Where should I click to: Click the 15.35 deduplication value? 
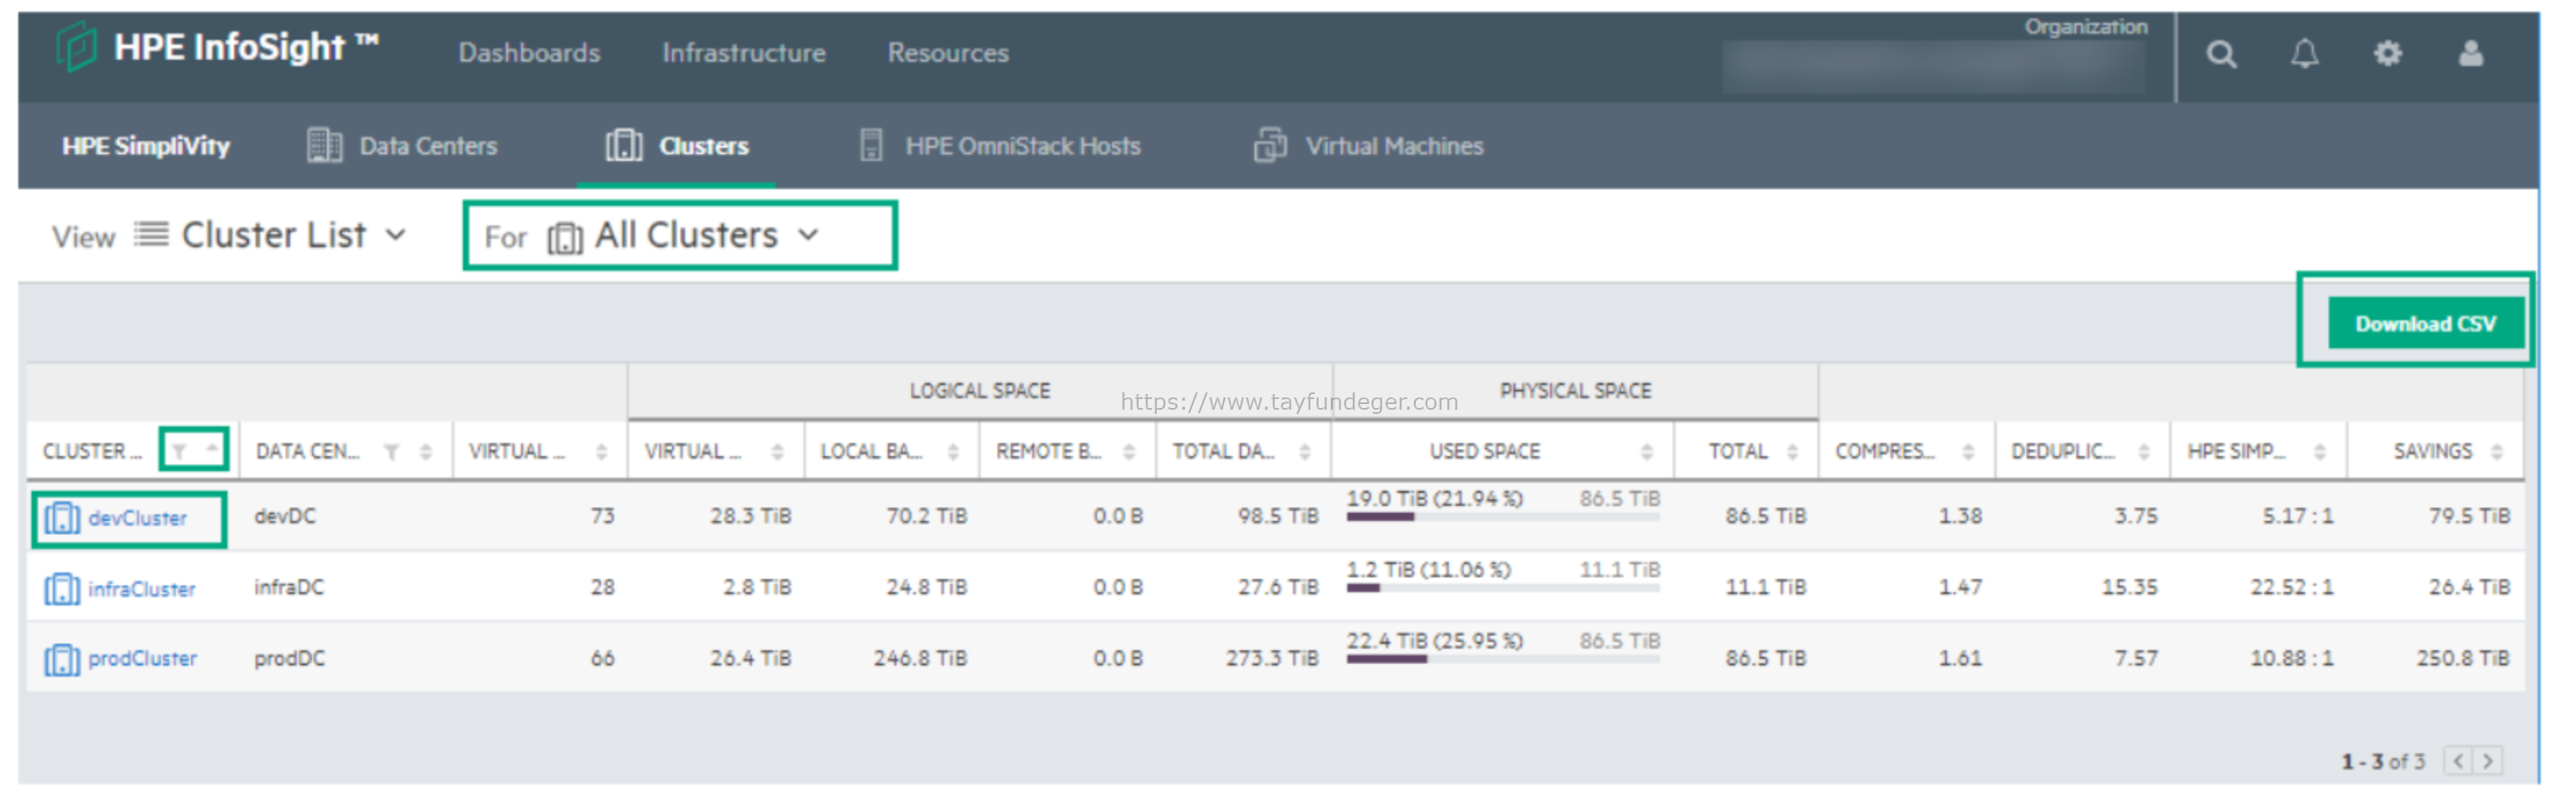point(2129,587)
